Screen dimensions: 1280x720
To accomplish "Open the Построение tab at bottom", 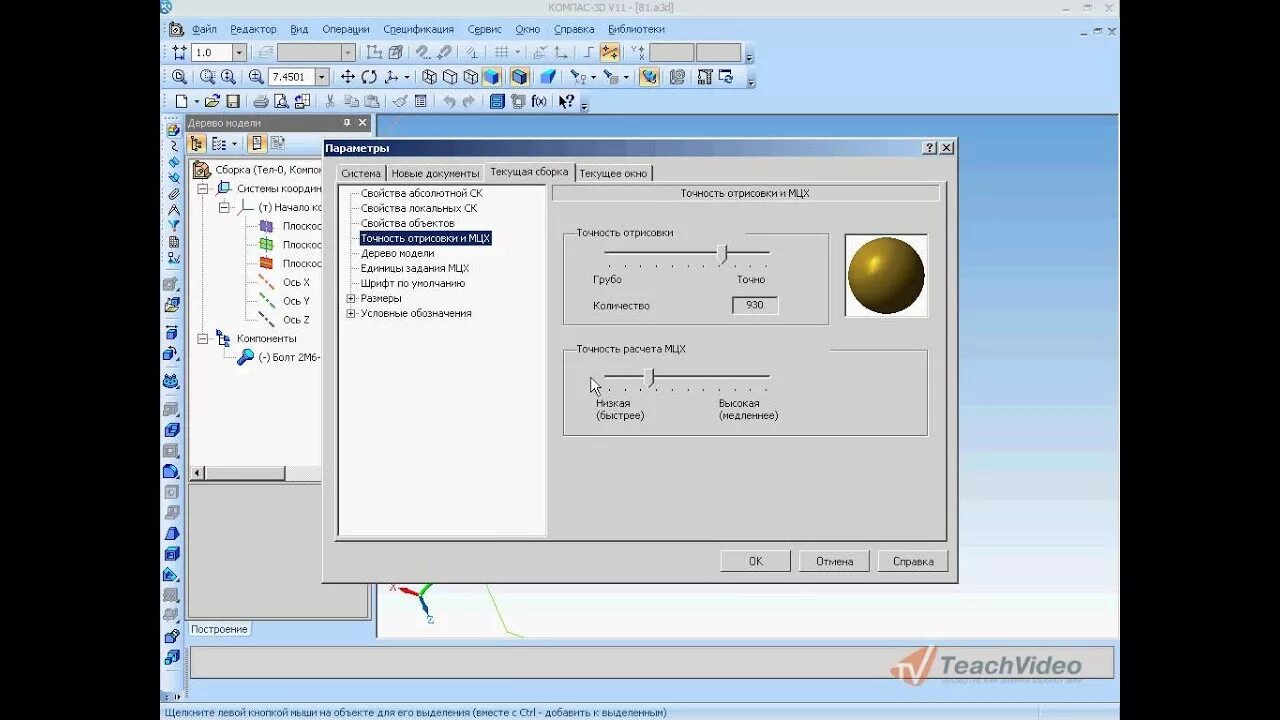I will pos(219,629).
